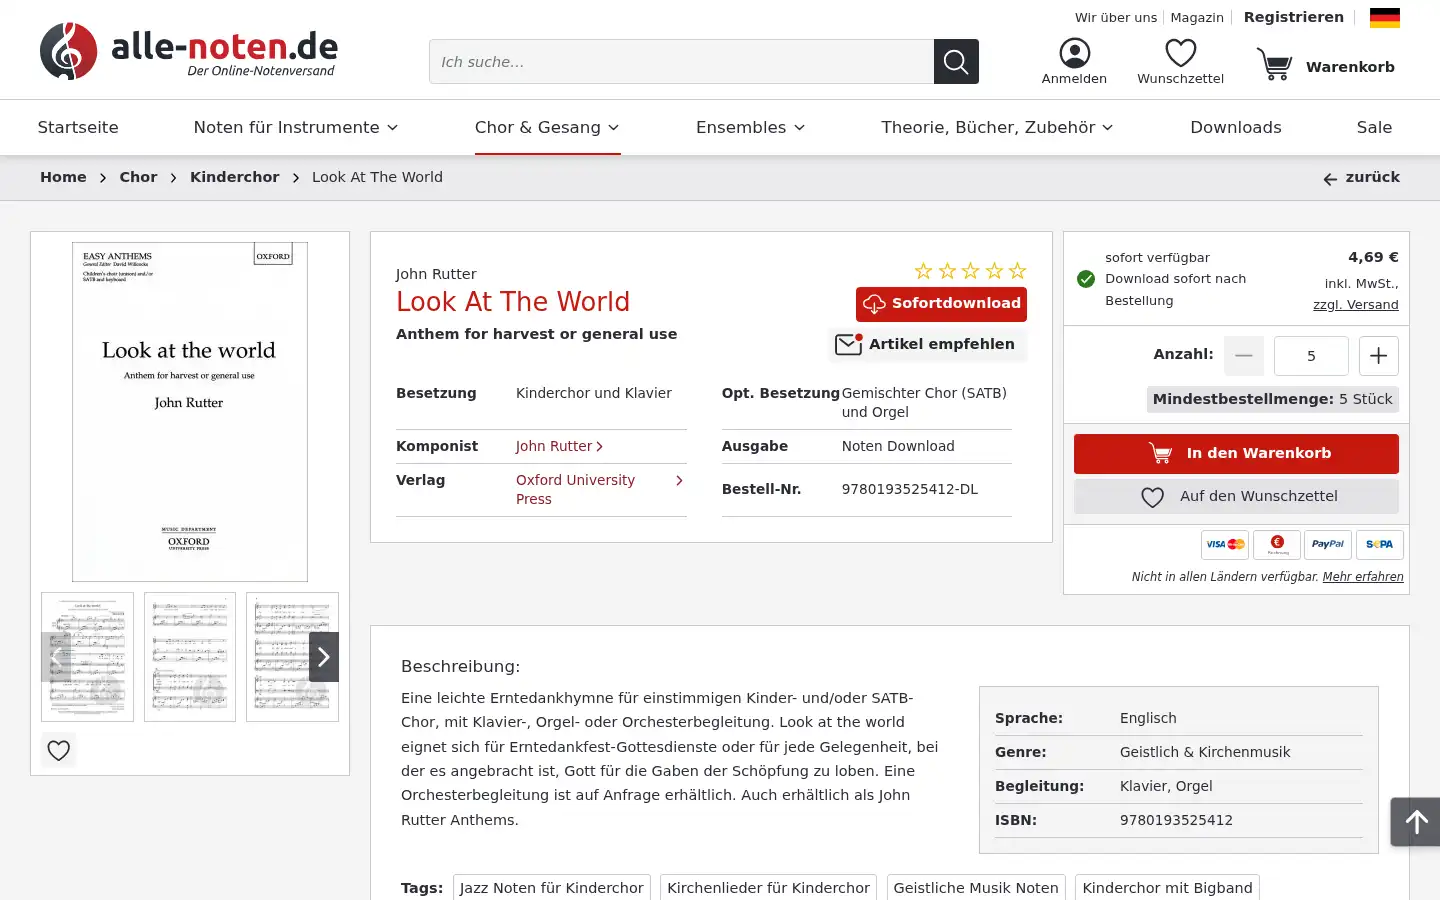Click tag Kirchenlieder für Kinderchor

click(768, 888)
